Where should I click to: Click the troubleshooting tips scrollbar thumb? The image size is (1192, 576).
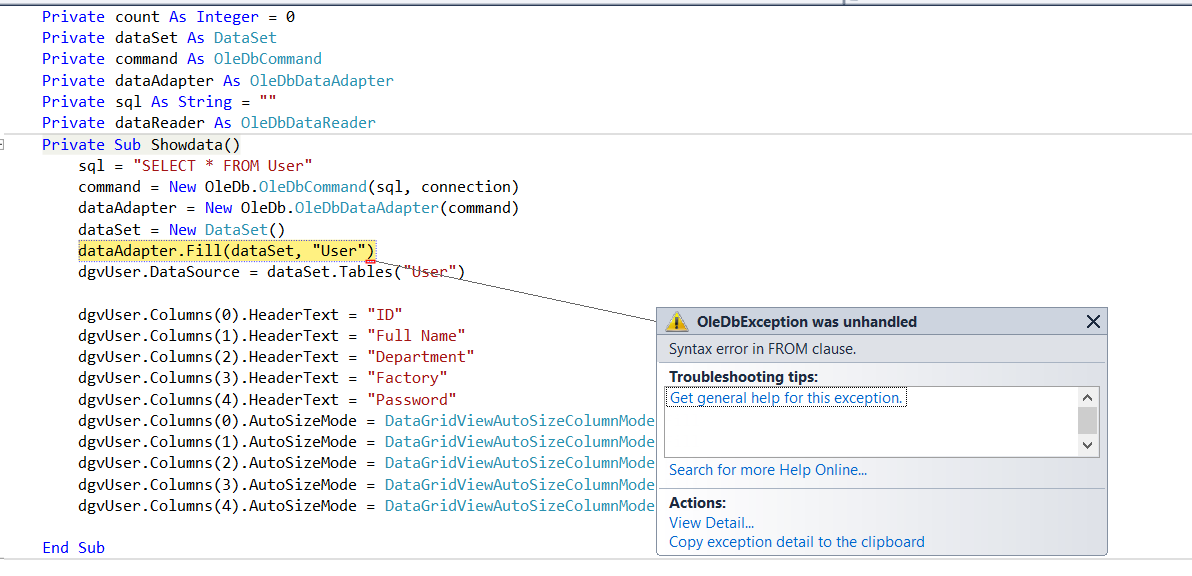tap(1088, 419)
